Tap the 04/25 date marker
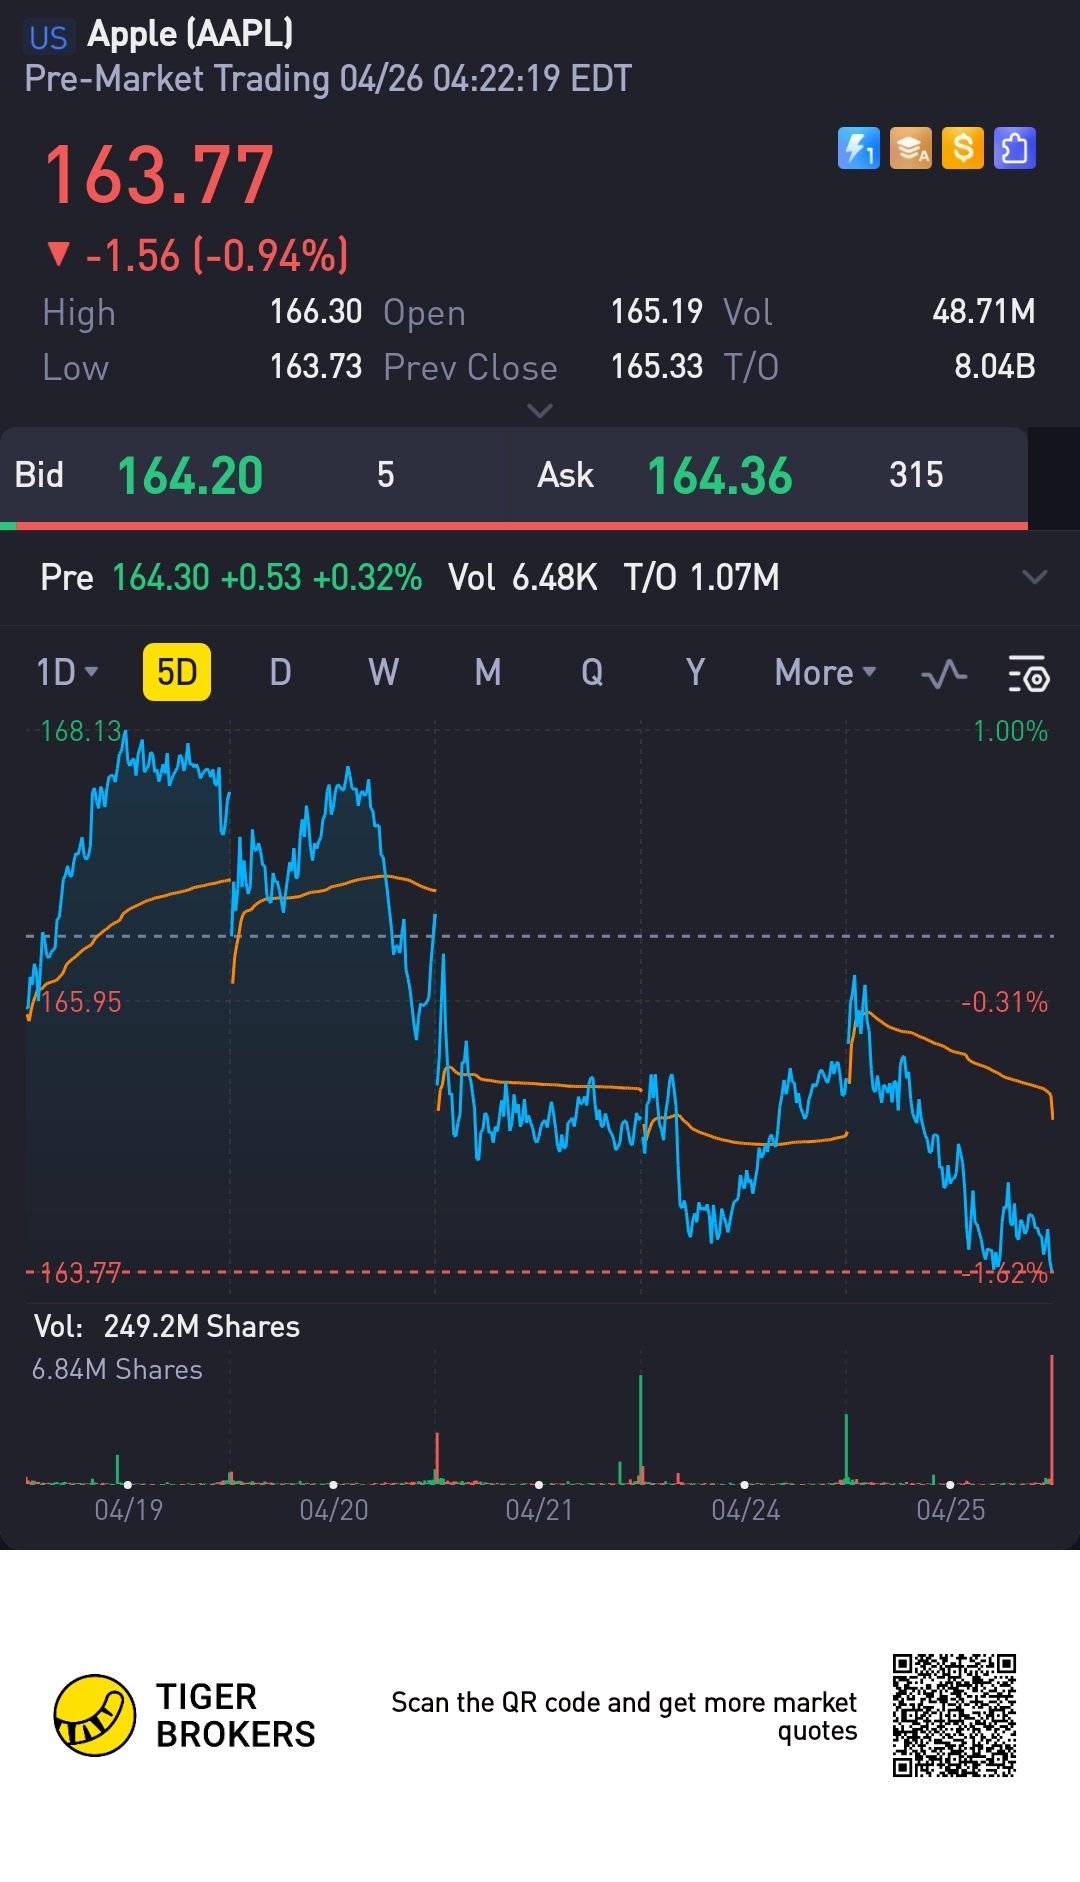 click(x=951, y=1510)
